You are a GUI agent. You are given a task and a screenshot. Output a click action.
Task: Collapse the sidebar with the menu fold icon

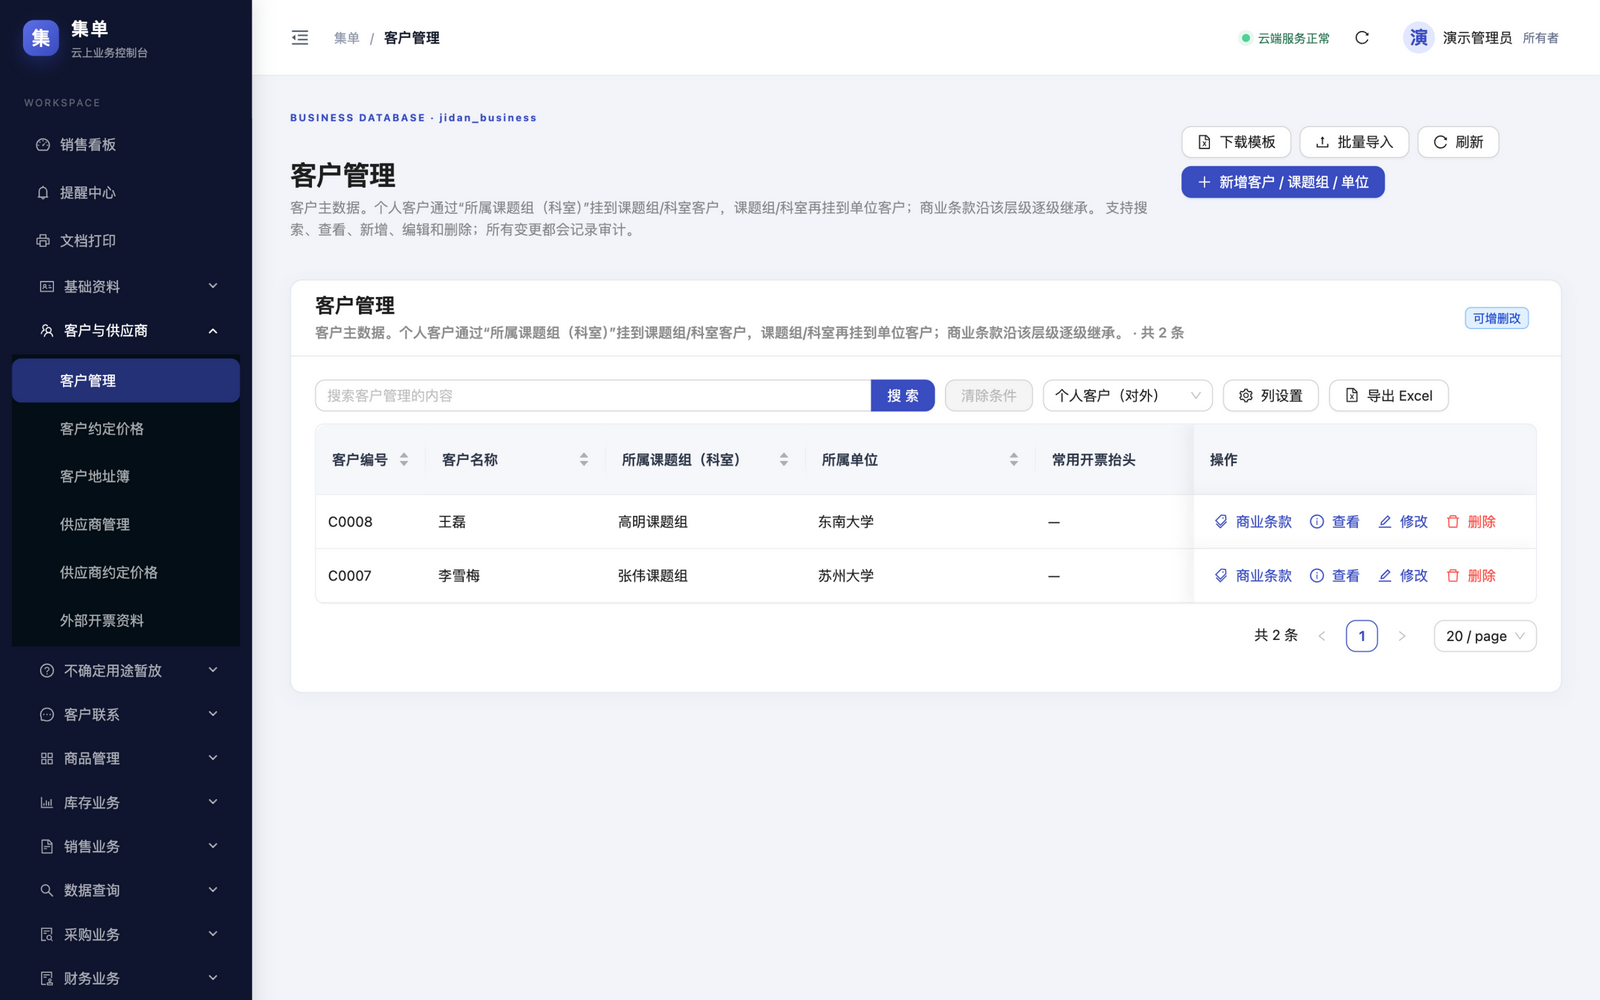300,38
